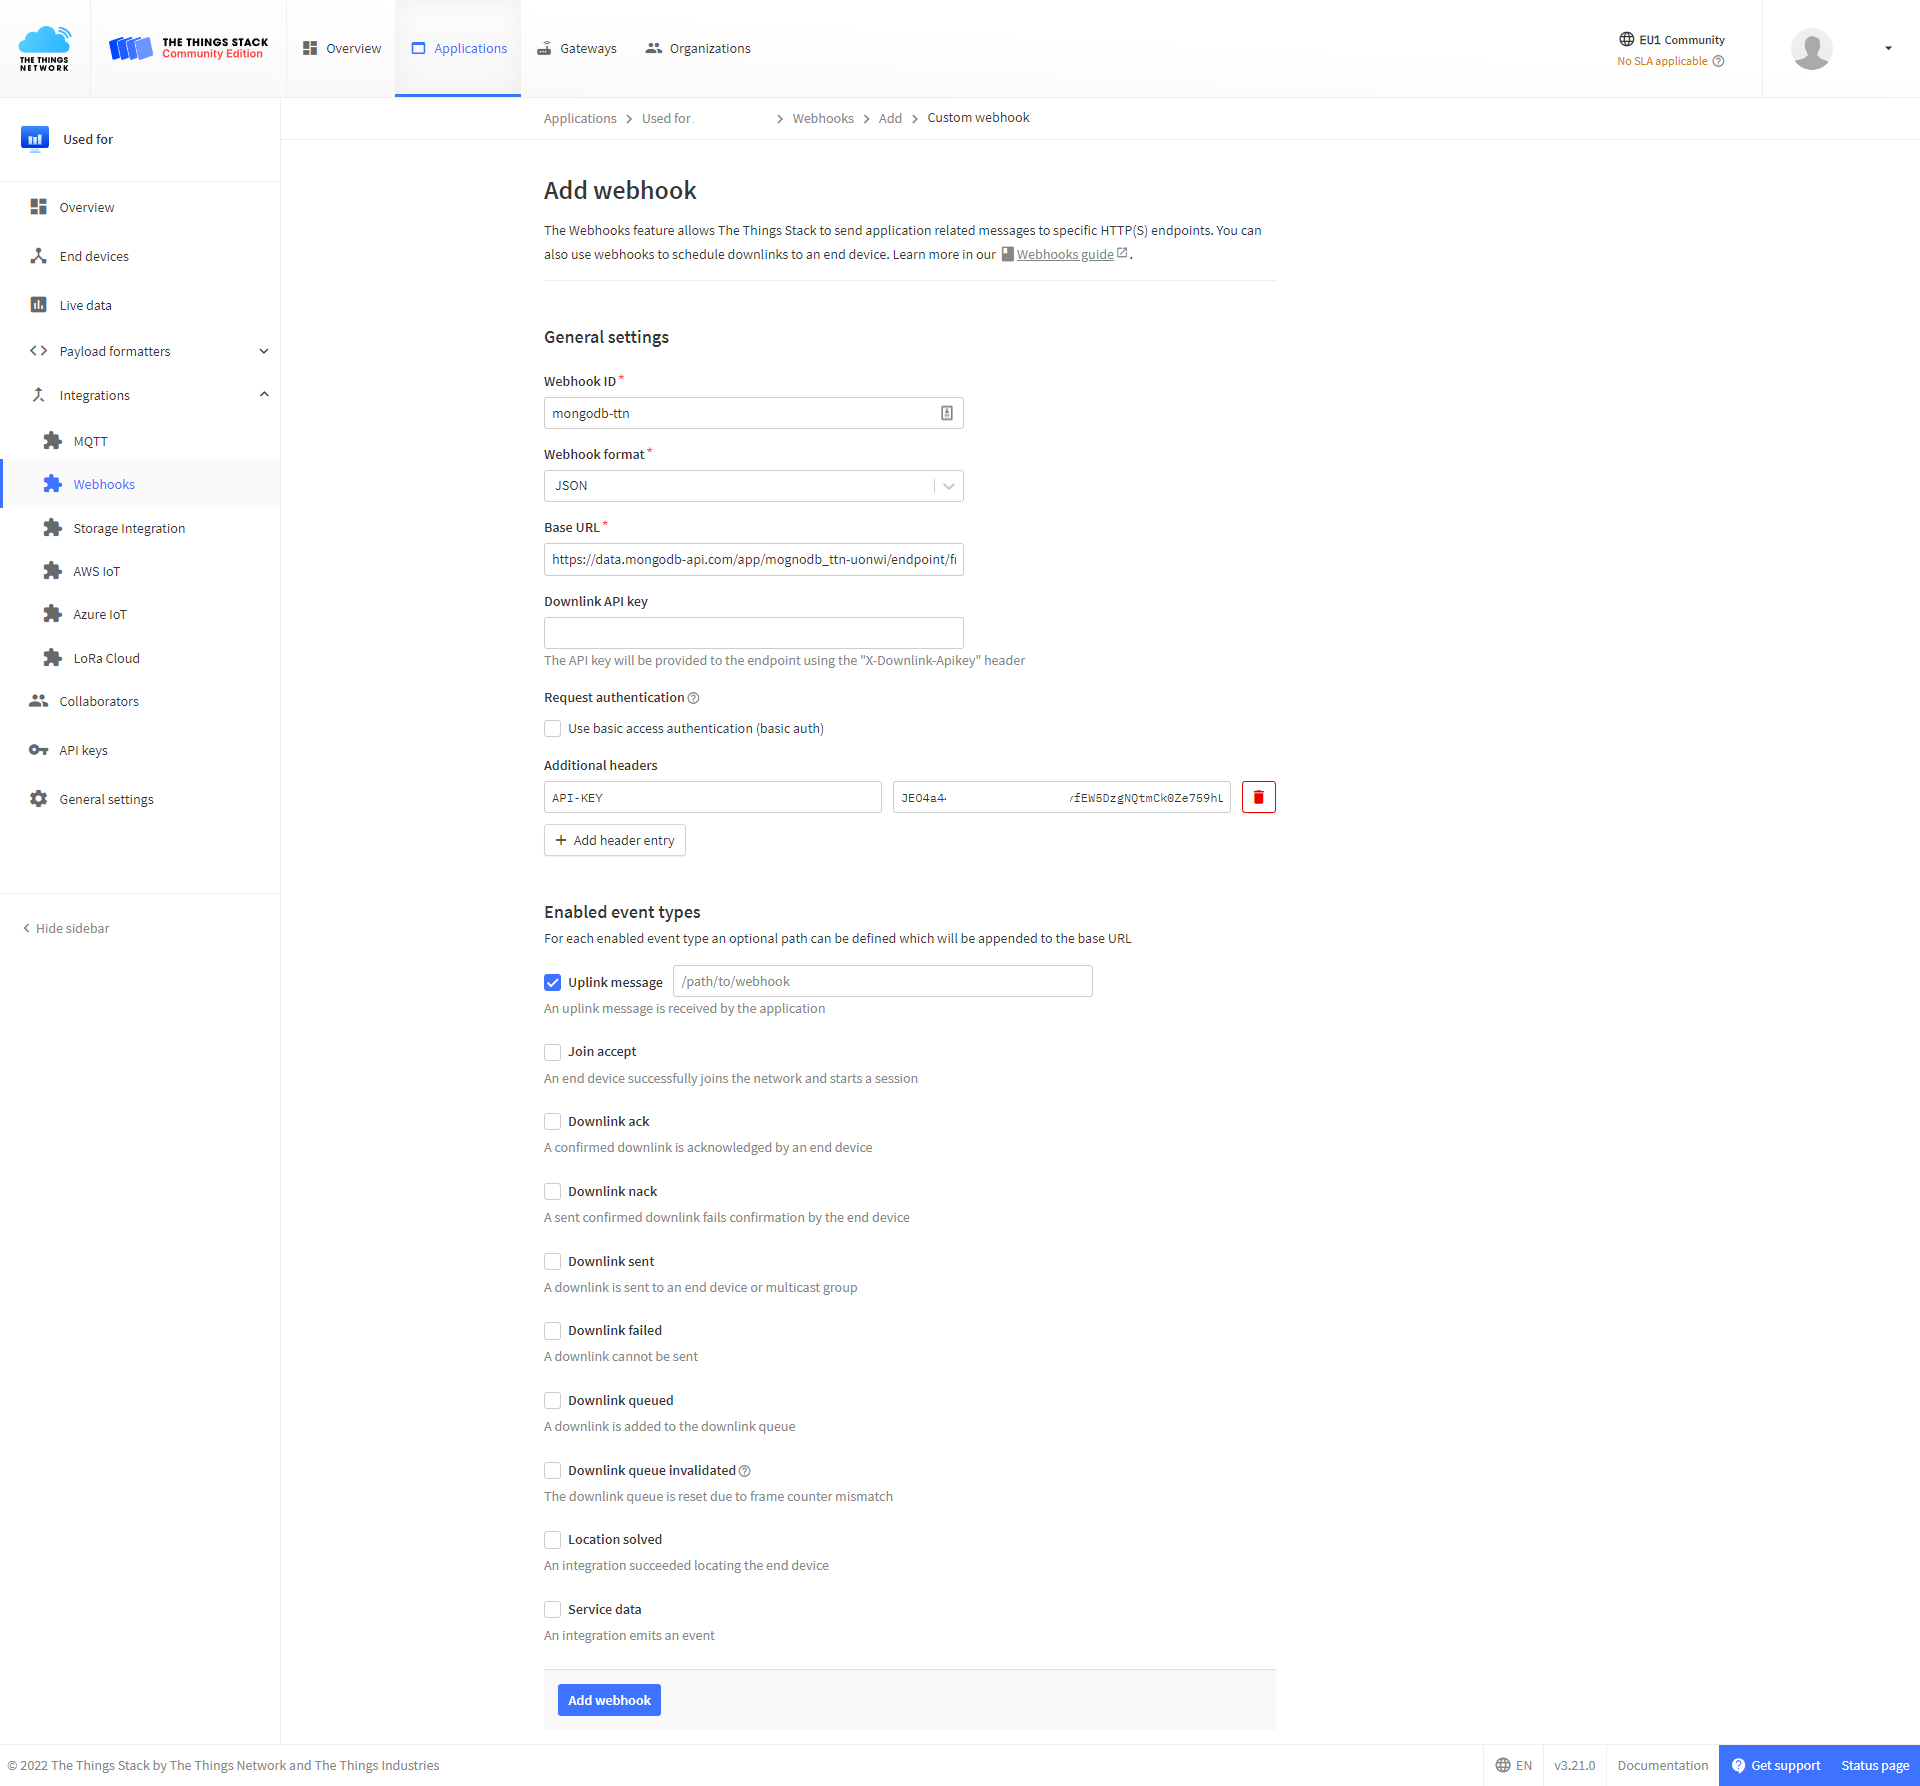The height and width of the screenshot is (1786, 1920).
Task: Click Add header entry button
Action: 615,840
